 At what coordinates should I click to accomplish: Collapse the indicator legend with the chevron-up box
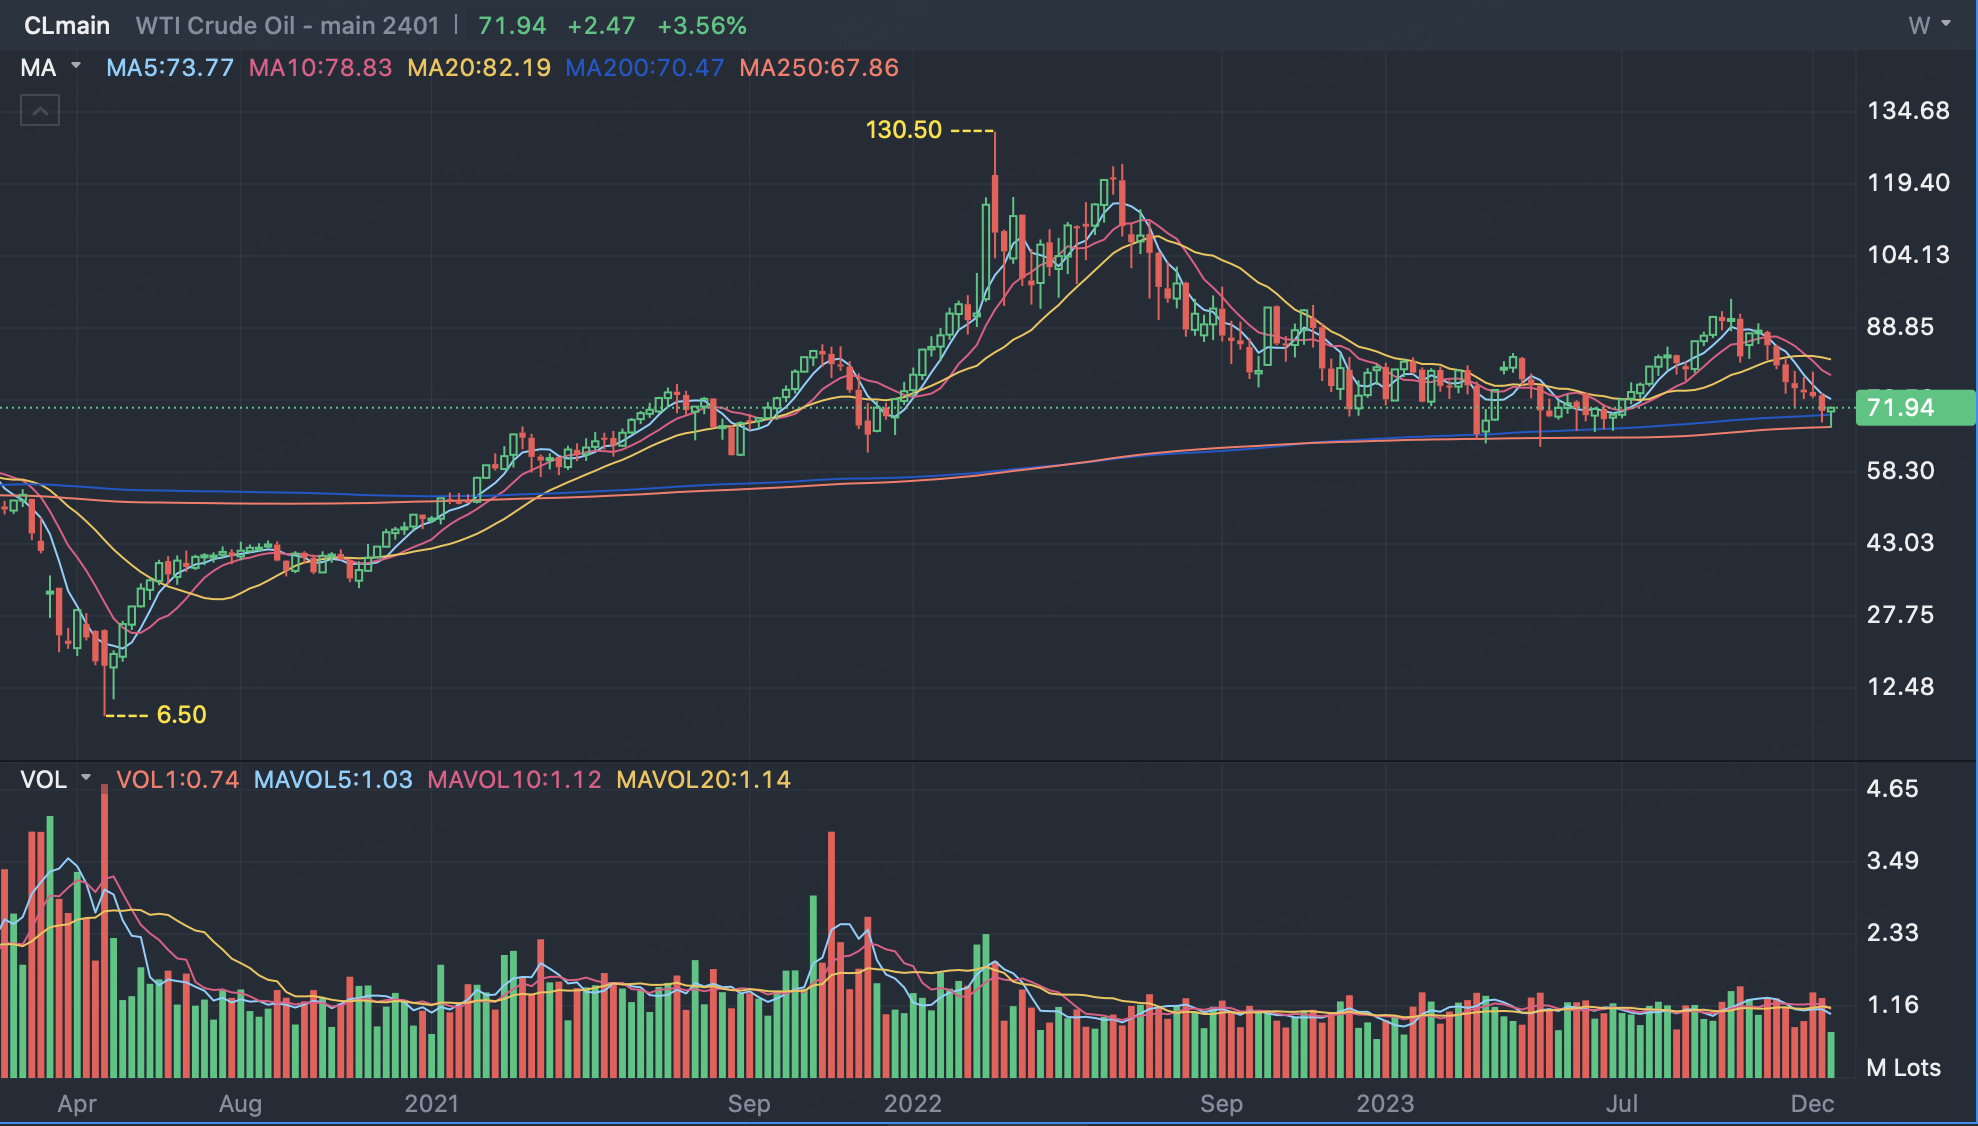click(40, 110)
